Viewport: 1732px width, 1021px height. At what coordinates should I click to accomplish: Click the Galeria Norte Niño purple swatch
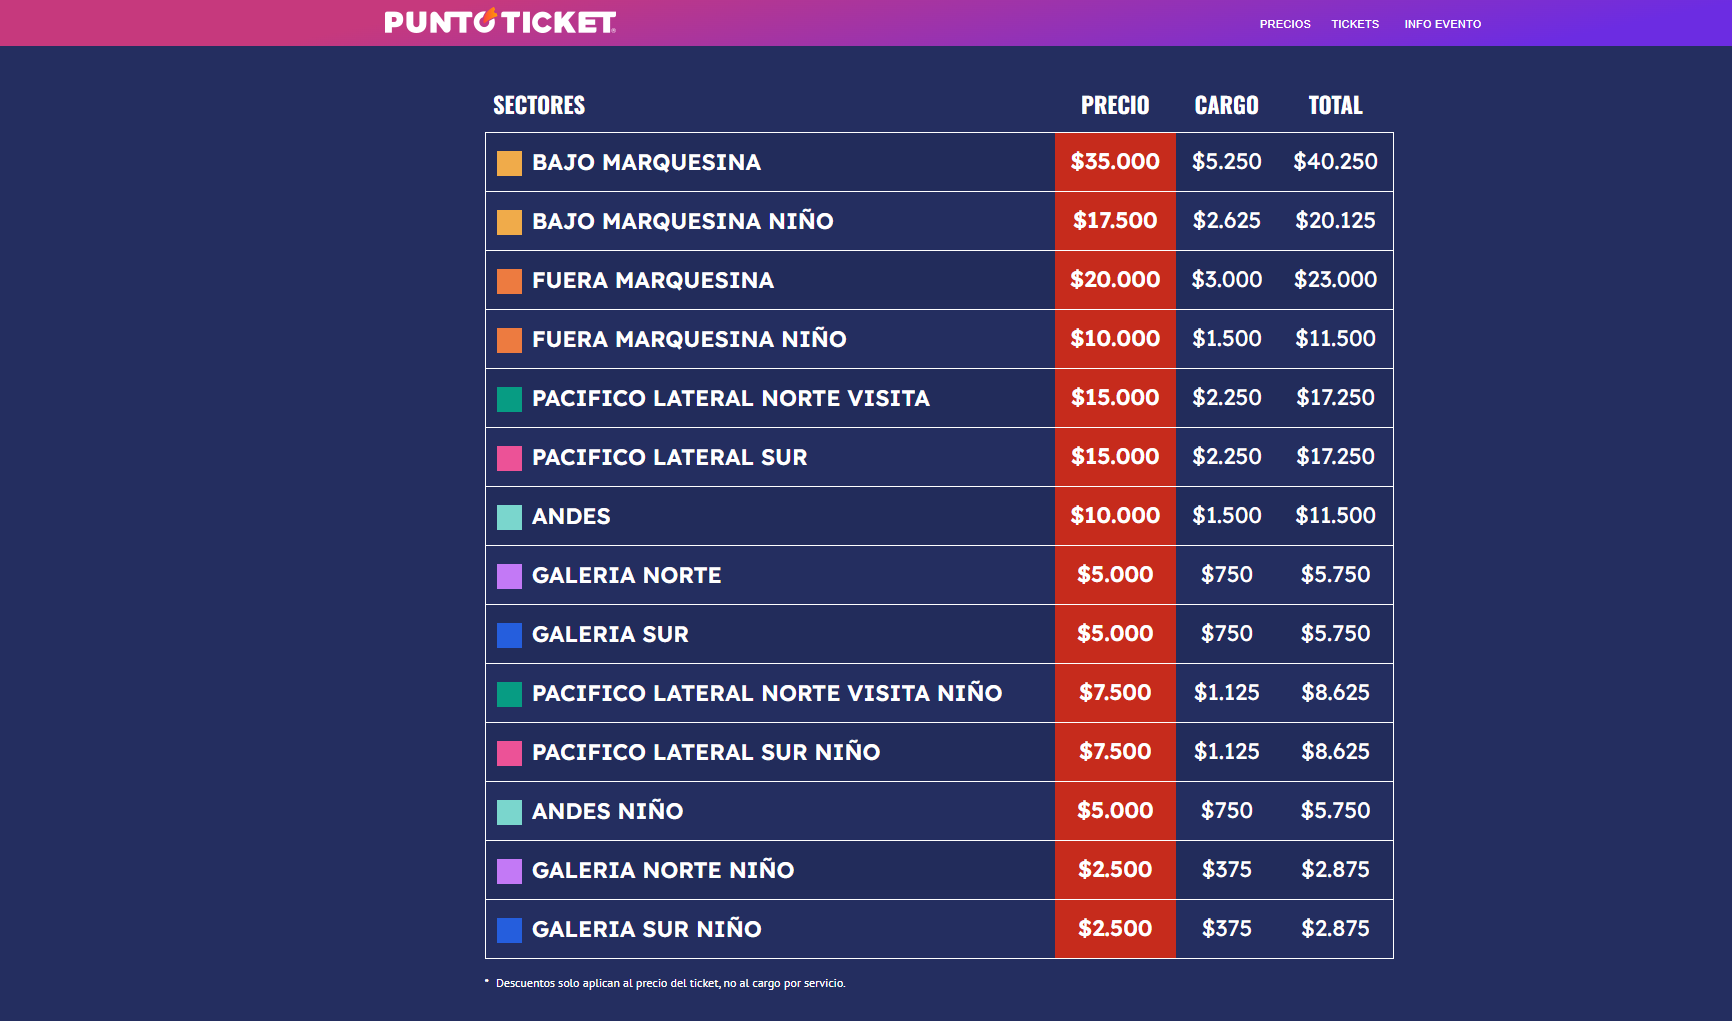pyautogui.click(x=509, y=871)
